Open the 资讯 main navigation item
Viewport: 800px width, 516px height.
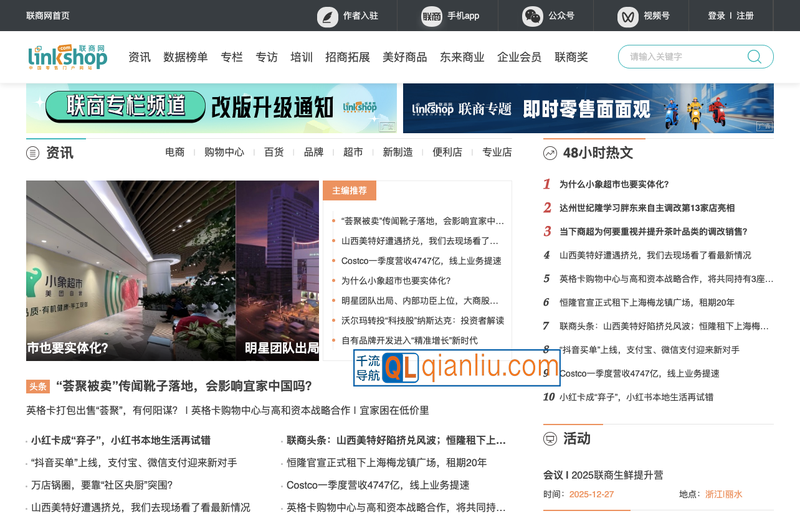tap(139, 57)
